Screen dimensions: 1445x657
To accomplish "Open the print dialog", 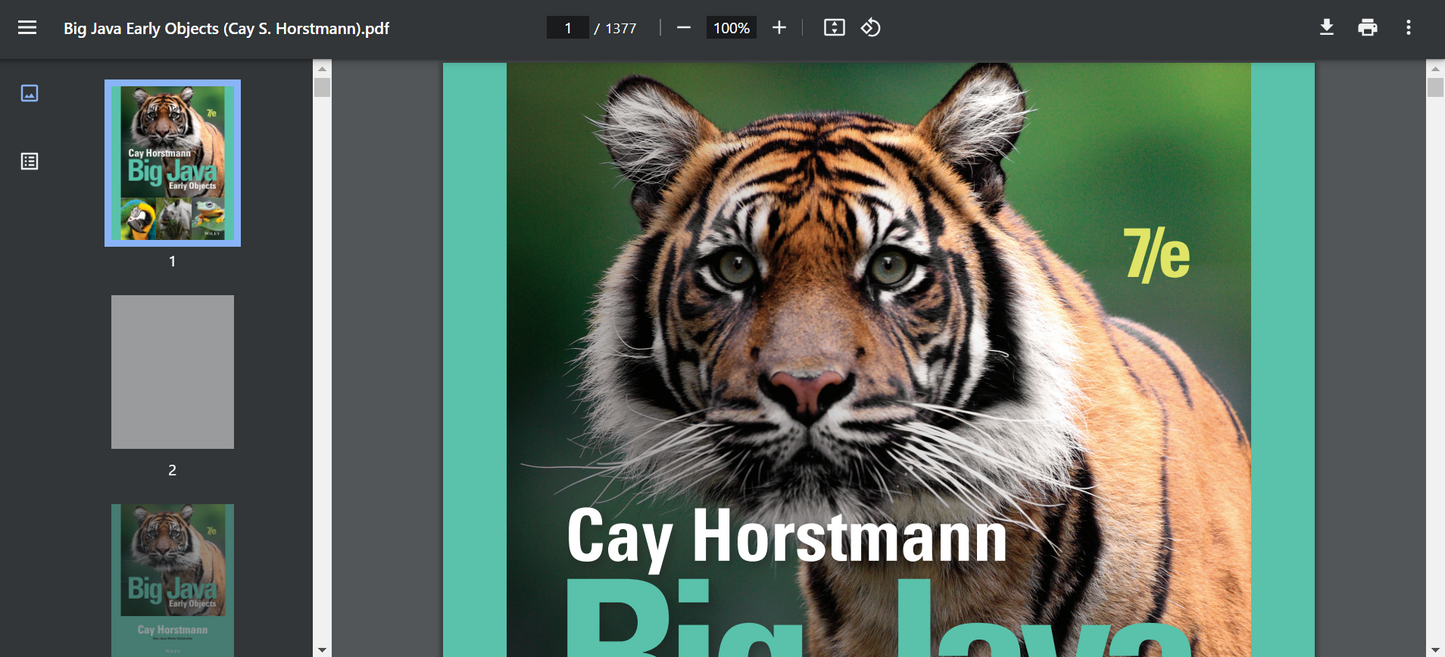I will pos(1367,27).
